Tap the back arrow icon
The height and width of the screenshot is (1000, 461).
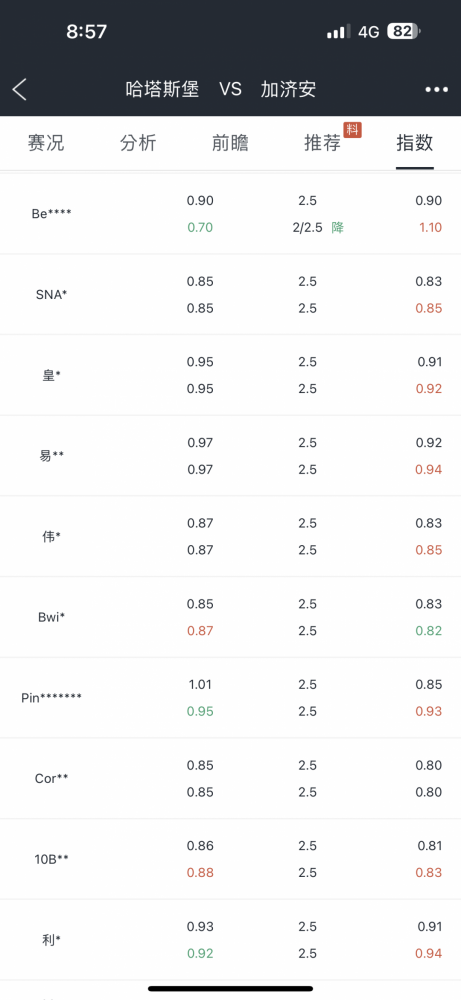pyautogui.click(x=20, y=90)
